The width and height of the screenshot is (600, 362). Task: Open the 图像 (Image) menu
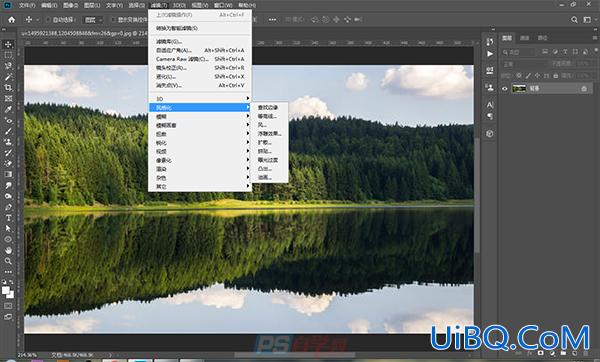pyautogui.click(x=70, y=5)
